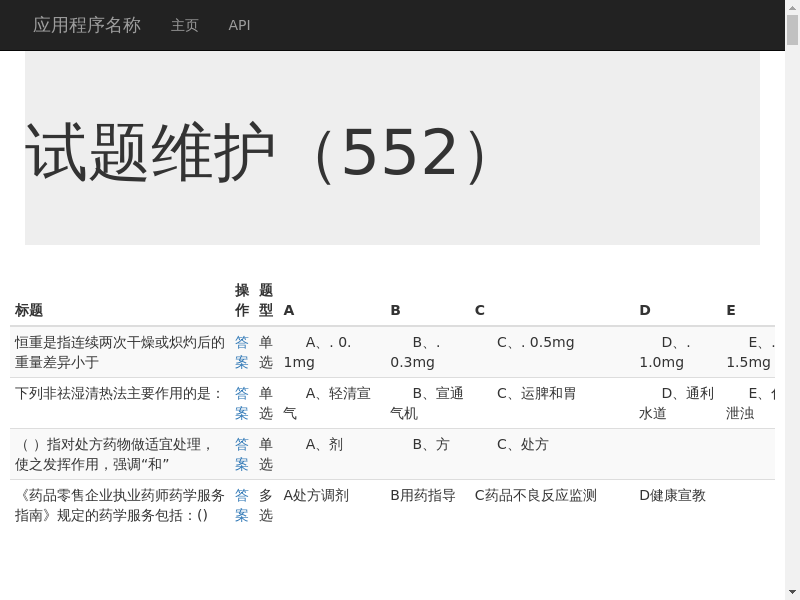The height and width of the screenshot is (600, 800).
Task: Click 多选 type in 药品零售企业 row
Action: tap(266, 505)
